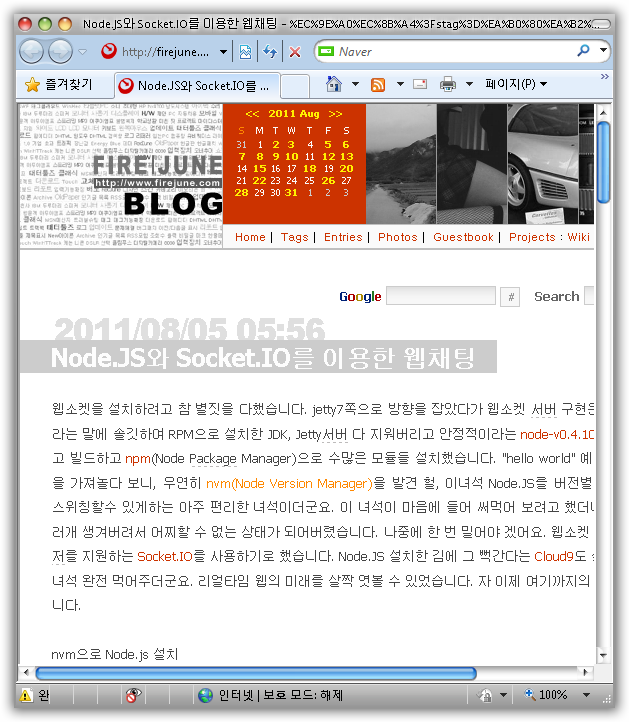
Task: Click the compatibility view broken-page icon
Action: pos(245,52)
